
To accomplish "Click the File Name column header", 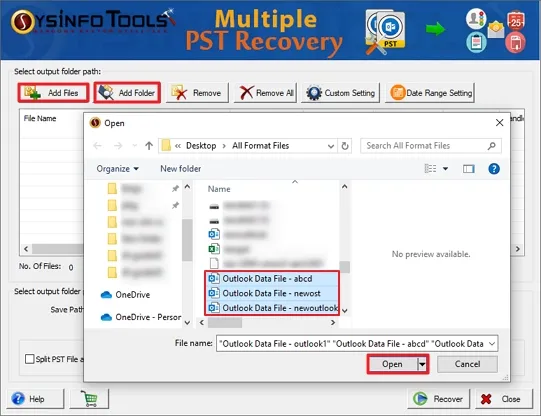I will (40, 118).
